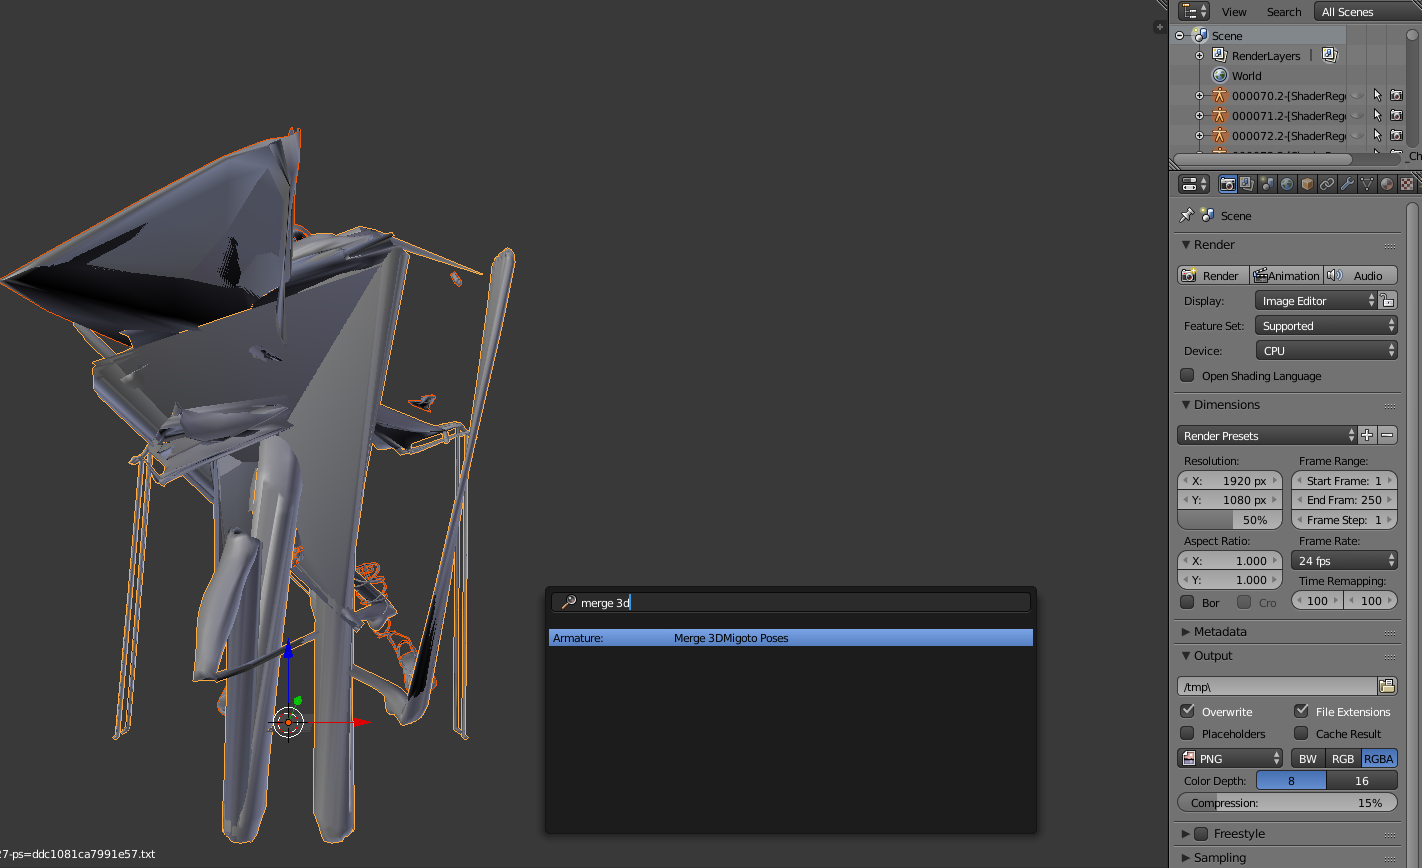Hide 000070.2 armature with eye toggle
This screenshot has width=1422, height=868.
point(1357,96)
